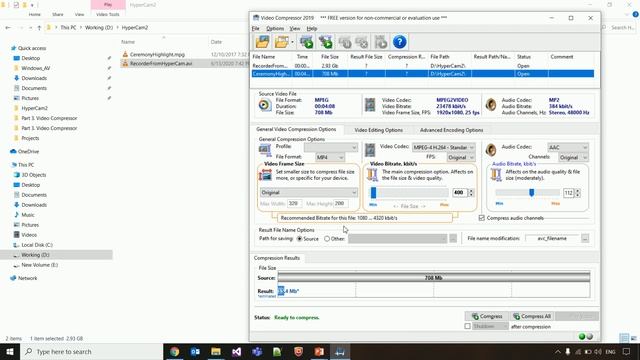Click the audio bitrate slider handle

pyautogui.click(x=531, y=192)
